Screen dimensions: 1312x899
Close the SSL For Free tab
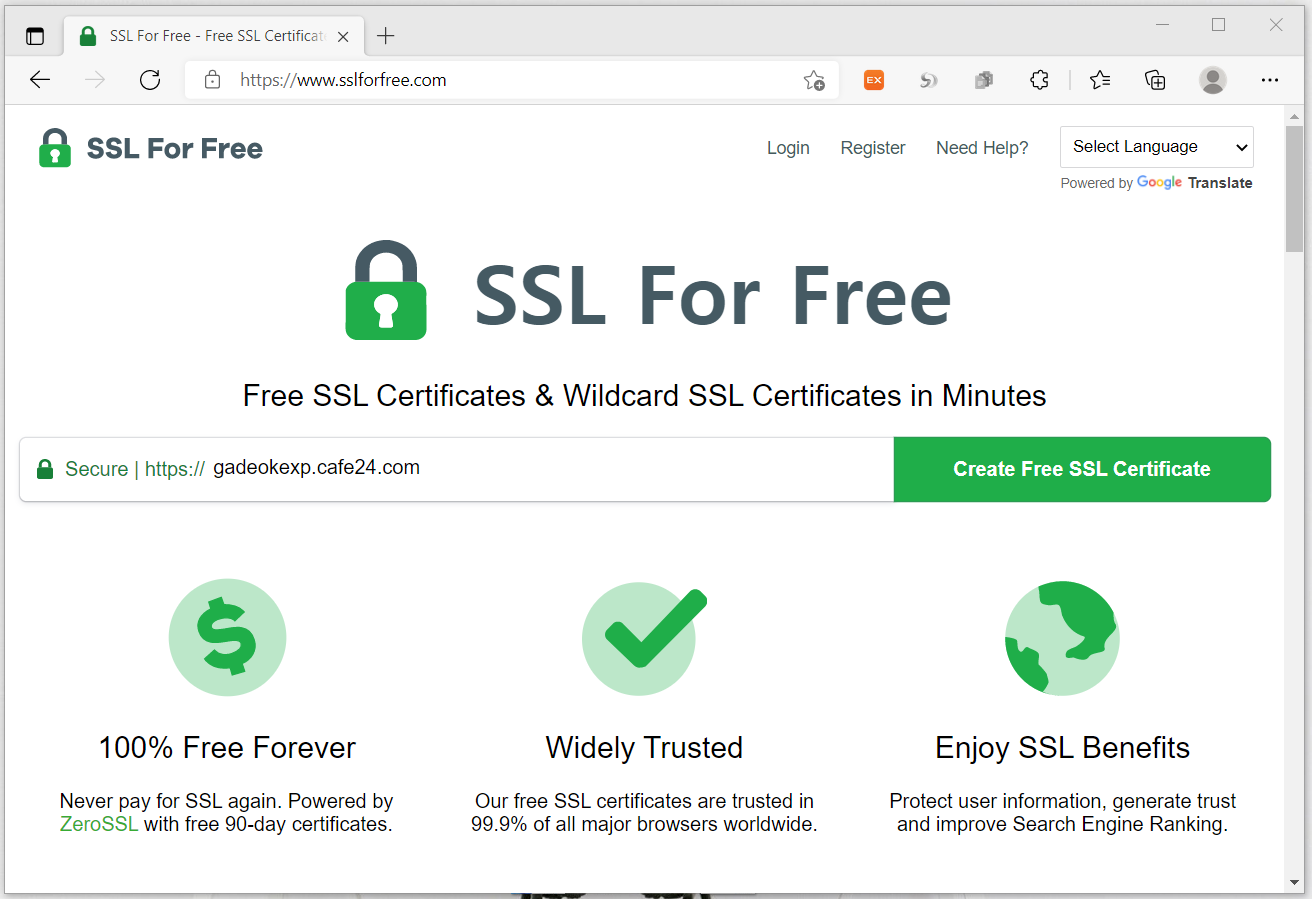343,36
